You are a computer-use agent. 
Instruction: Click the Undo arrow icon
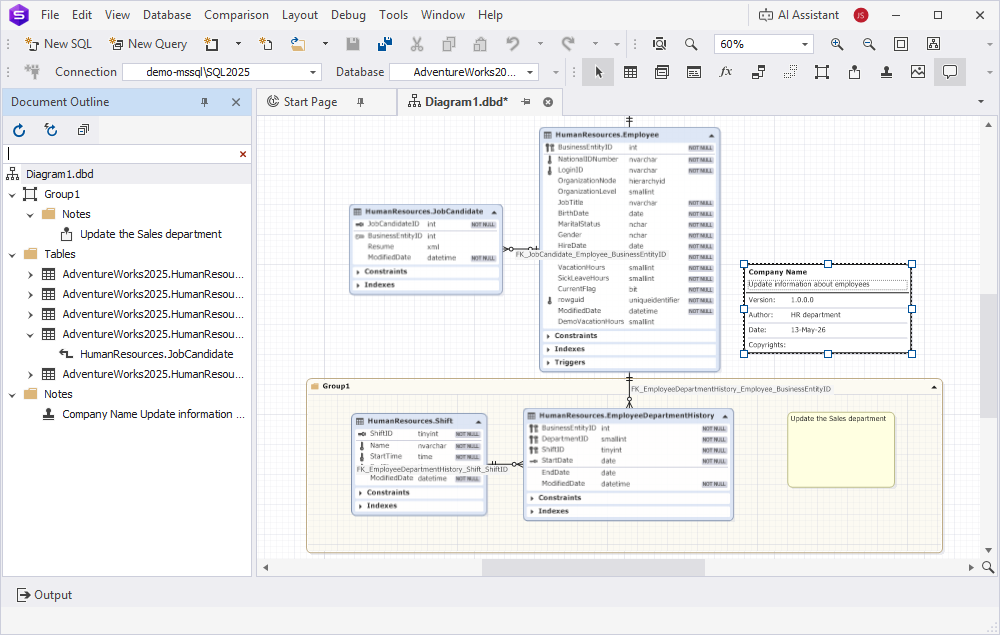point(513,44)
